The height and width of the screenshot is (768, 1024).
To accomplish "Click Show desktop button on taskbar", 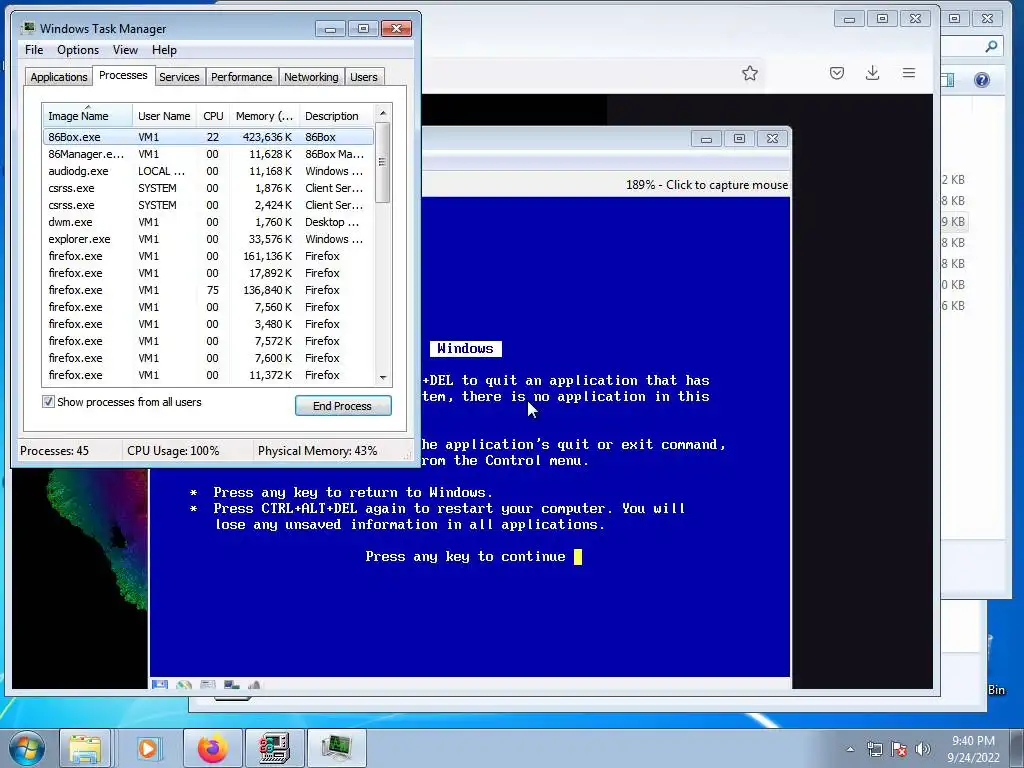I will pyautogui.click(x=1017, y=748).
